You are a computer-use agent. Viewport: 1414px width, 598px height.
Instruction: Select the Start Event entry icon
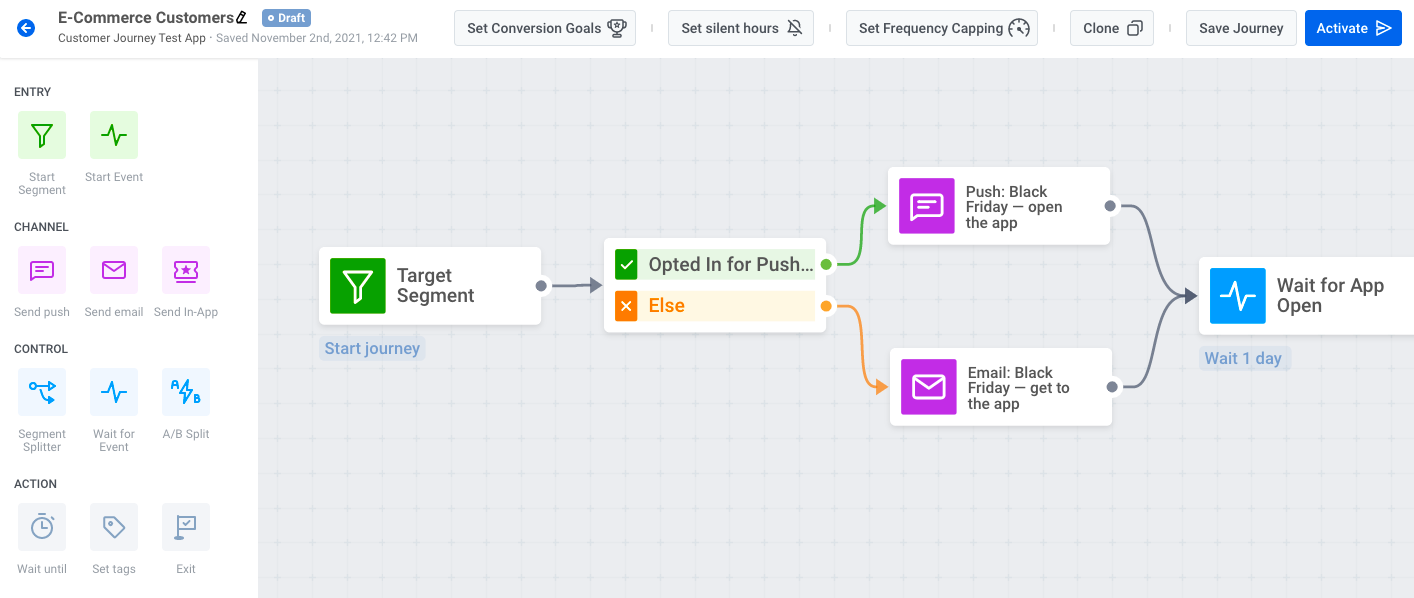point(114,135)
